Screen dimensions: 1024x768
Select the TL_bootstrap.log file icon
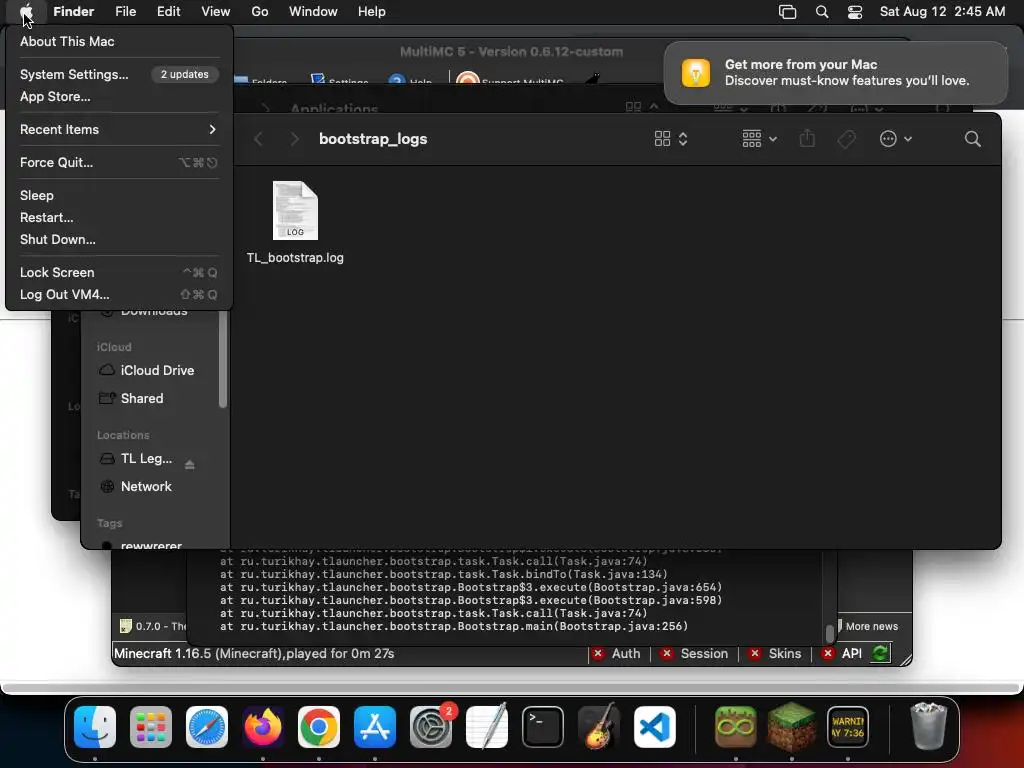pyautogui.click(x=295, y=210)
